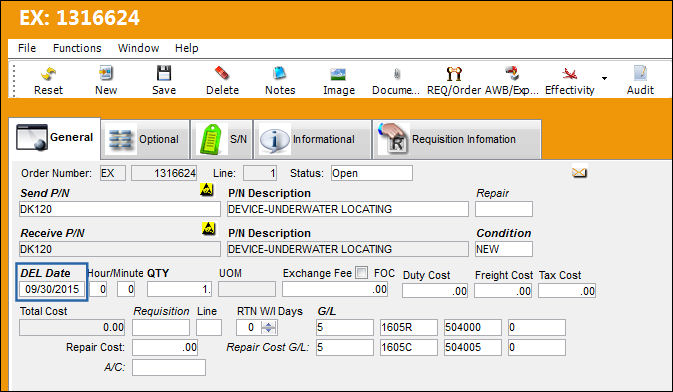
Task: Click the A/C input field
Action: pos(169,368)
